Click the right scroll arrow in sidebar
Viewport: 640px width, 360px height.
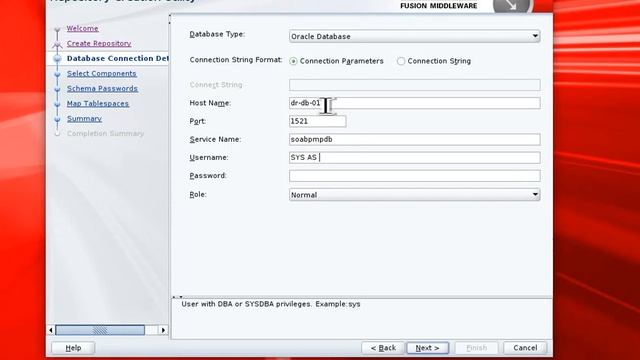(x=163, y=330)
